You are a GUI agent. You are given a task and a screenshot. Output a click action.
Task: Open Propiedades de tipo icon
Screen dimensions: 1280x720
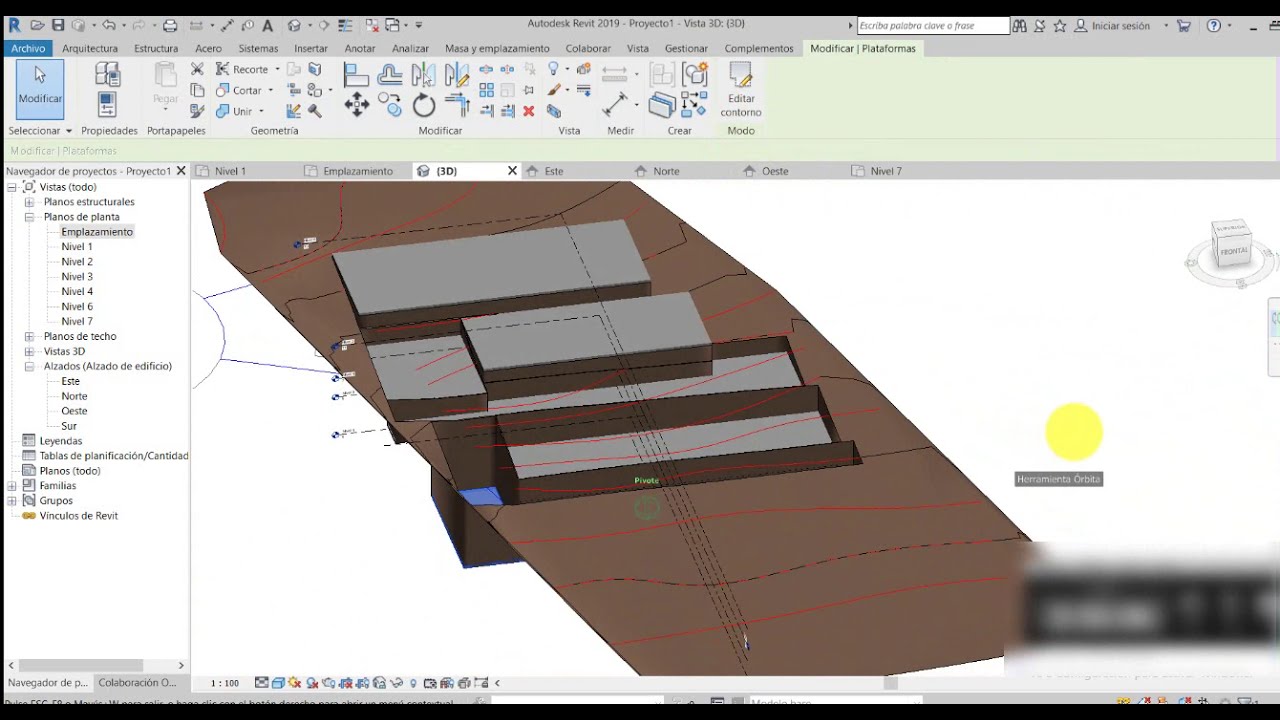tap(107, 73)
